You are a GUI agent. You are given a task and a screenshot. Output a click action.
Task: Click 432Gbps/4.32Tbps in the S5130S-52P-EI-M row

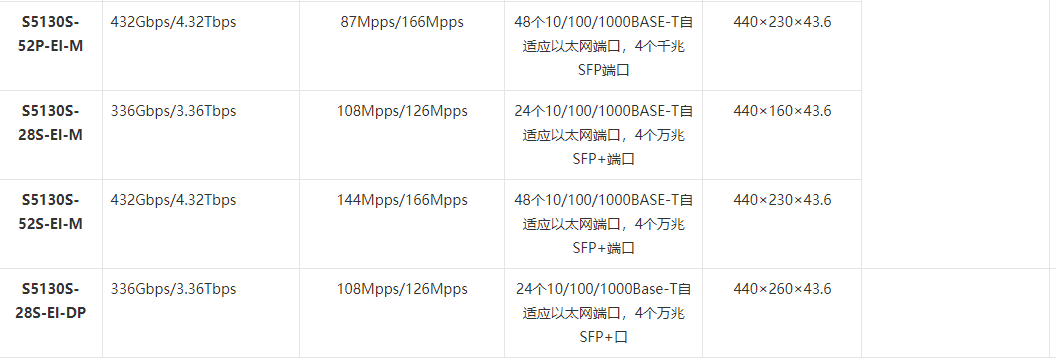[174, 22]
